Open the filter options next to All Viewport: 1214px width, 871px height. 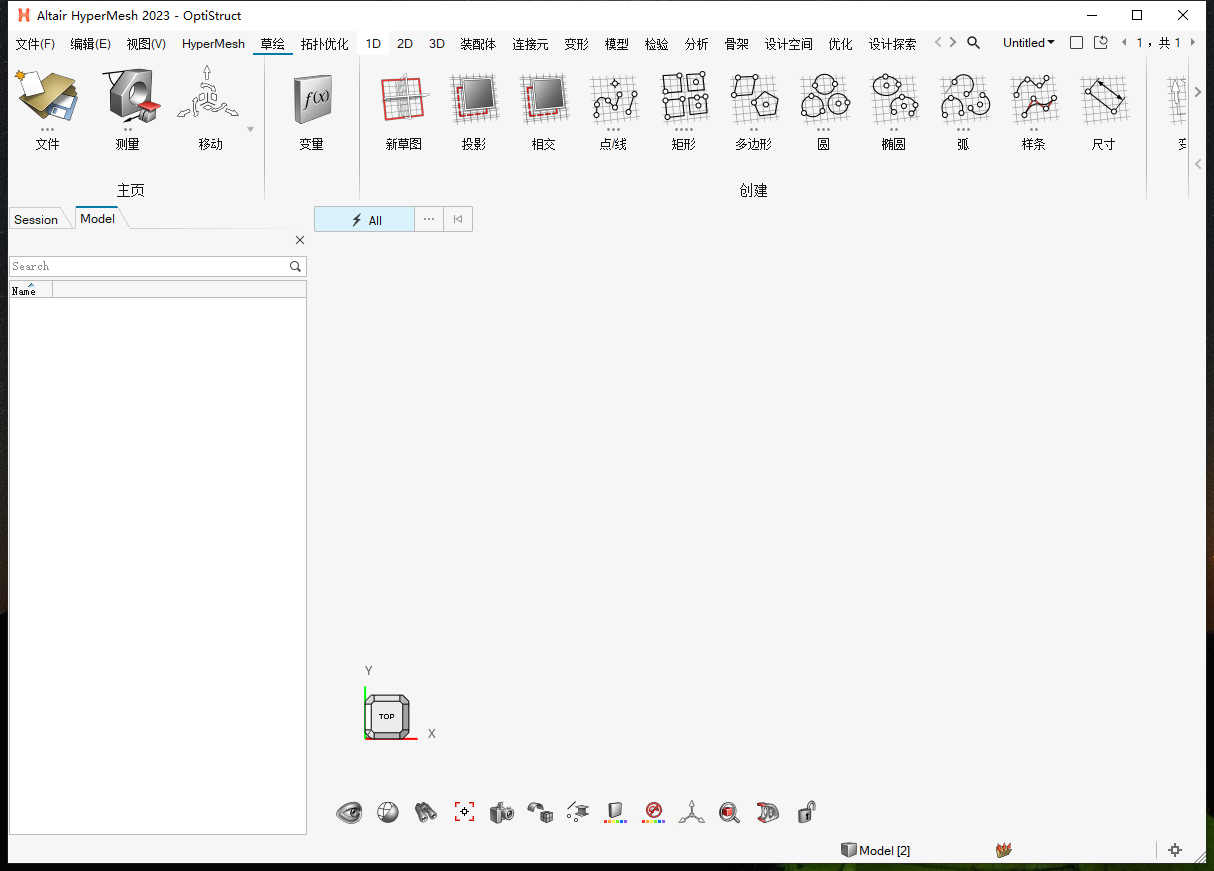(x=428, y=219)
